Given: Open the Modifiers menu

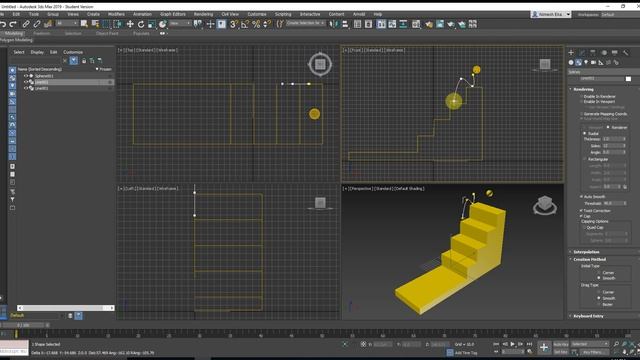Looking at the screenshot, I should coord(116,14).
